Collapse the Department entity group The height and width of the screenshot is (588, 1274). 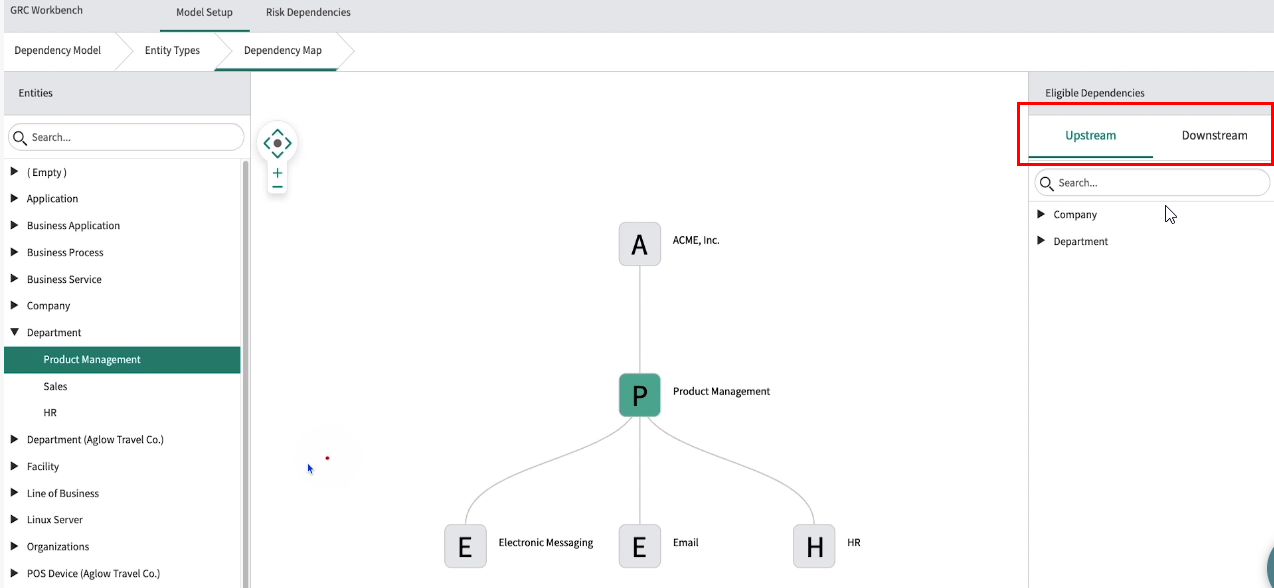(x=15, y=333)
